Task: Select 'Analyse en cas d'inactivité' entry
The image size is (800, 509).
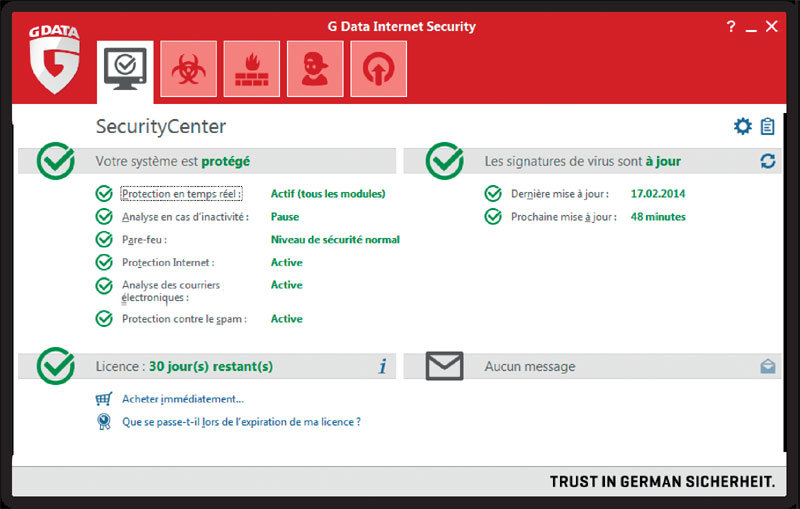Action: pyautogui.click(x=185, y=217)
